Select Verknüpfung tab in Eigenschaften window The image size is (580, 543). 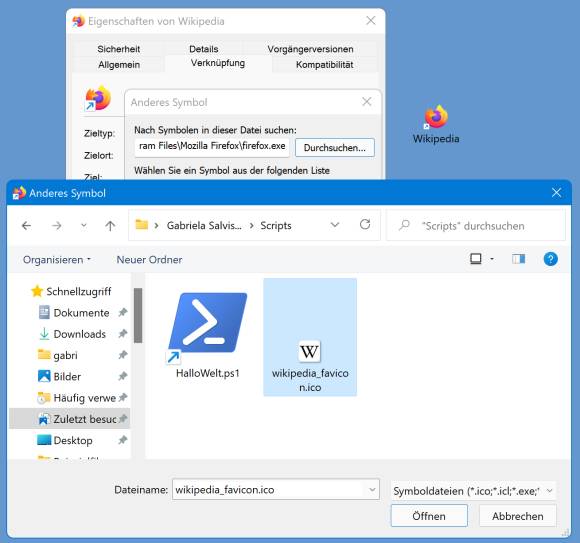click(x=218, y=63)
